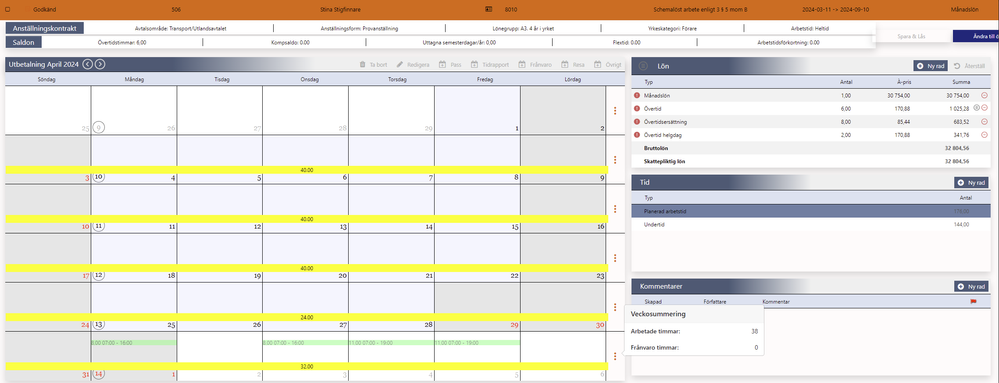Click the Bruttolön total 32 804,56

coord(958,148)
